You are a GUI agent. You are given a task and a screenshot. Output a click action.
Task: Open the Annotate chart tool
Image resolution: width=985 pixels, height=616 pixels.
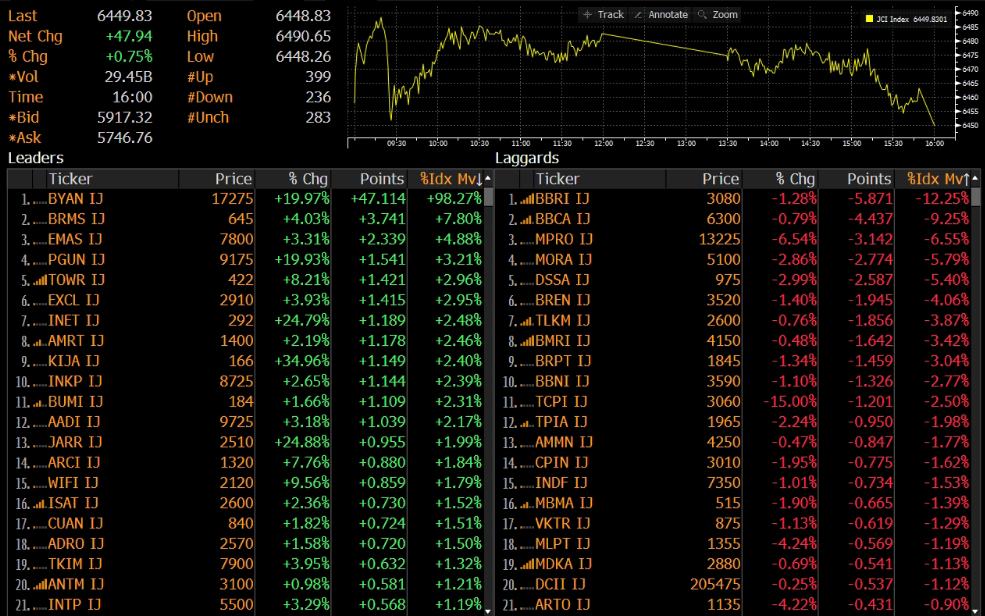tap(660, 14)
